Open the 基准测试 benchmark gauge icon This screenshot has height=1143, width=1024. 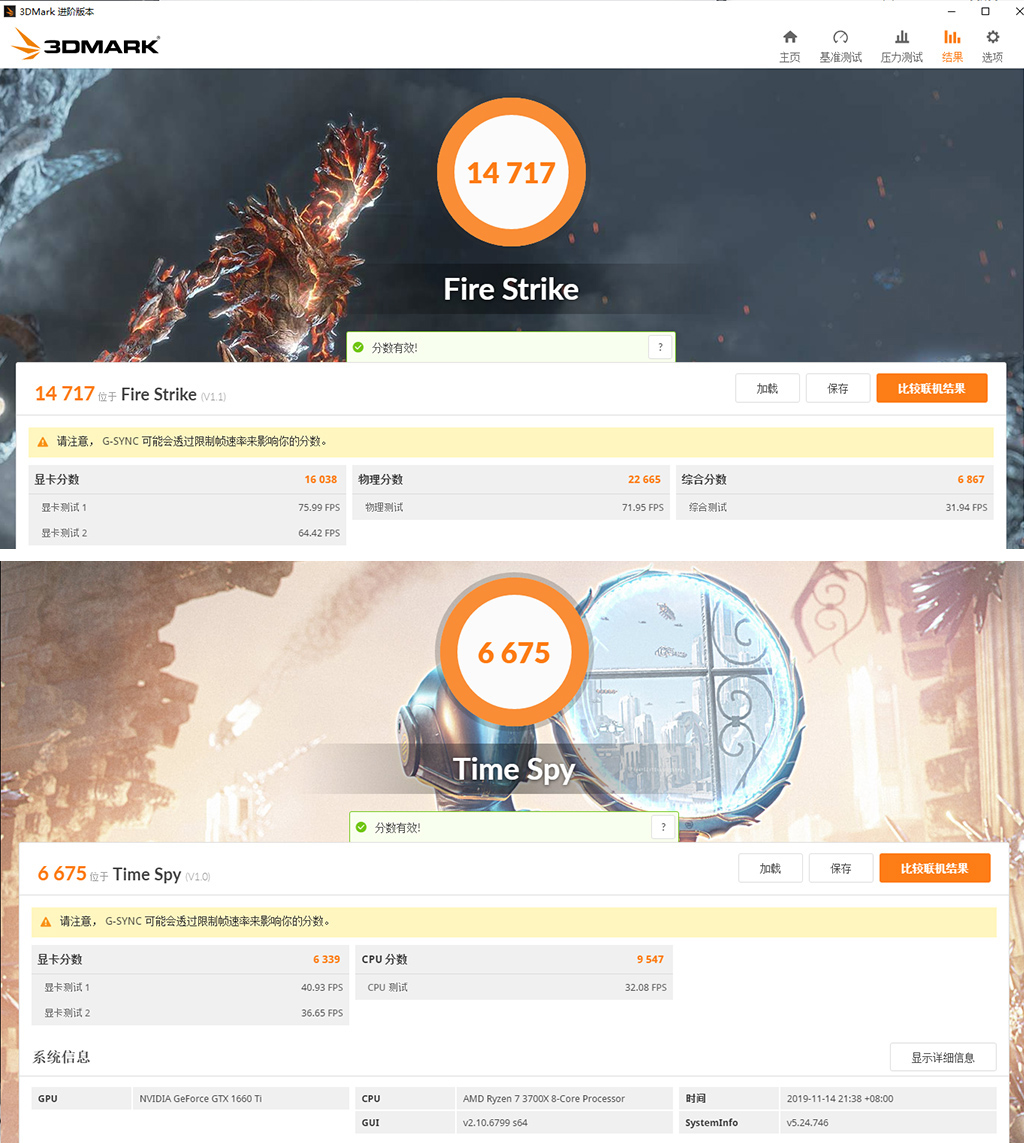[840, 37]
